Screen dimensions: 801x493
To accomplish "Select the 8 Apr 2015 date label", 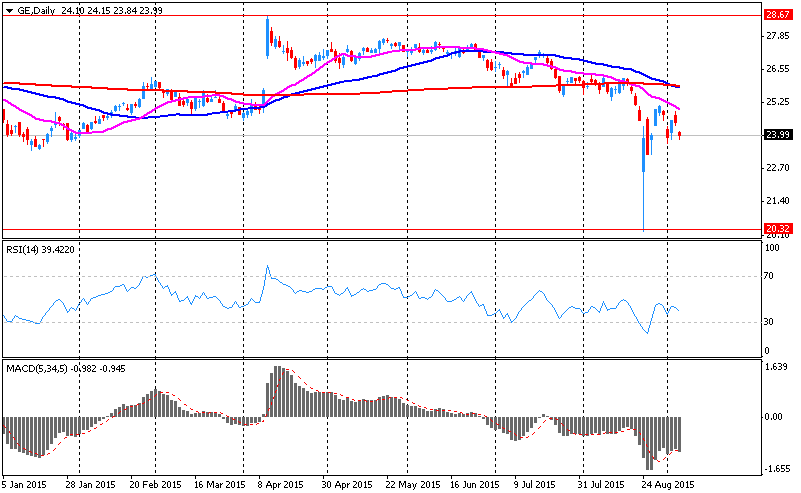I will click(280, 484).
